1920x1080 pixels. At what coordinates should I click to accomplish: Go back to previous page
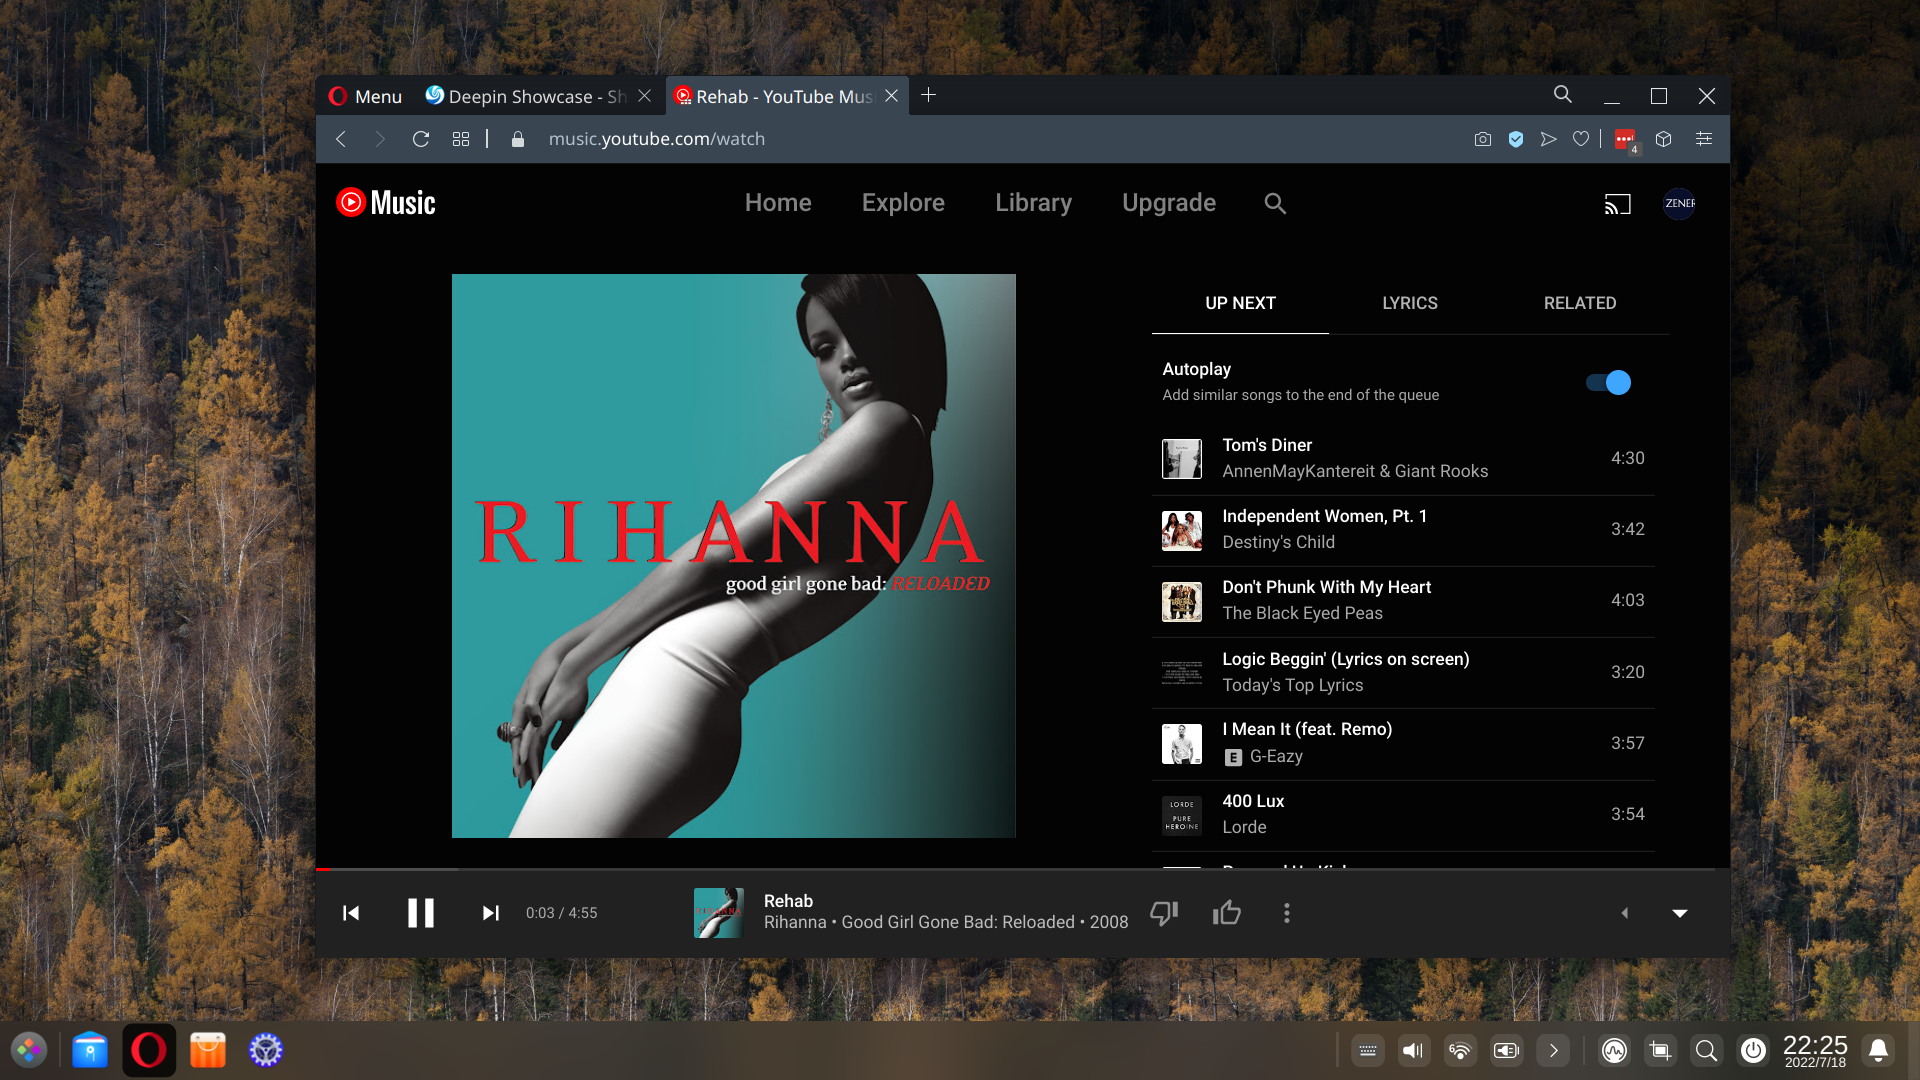(341, 139)
